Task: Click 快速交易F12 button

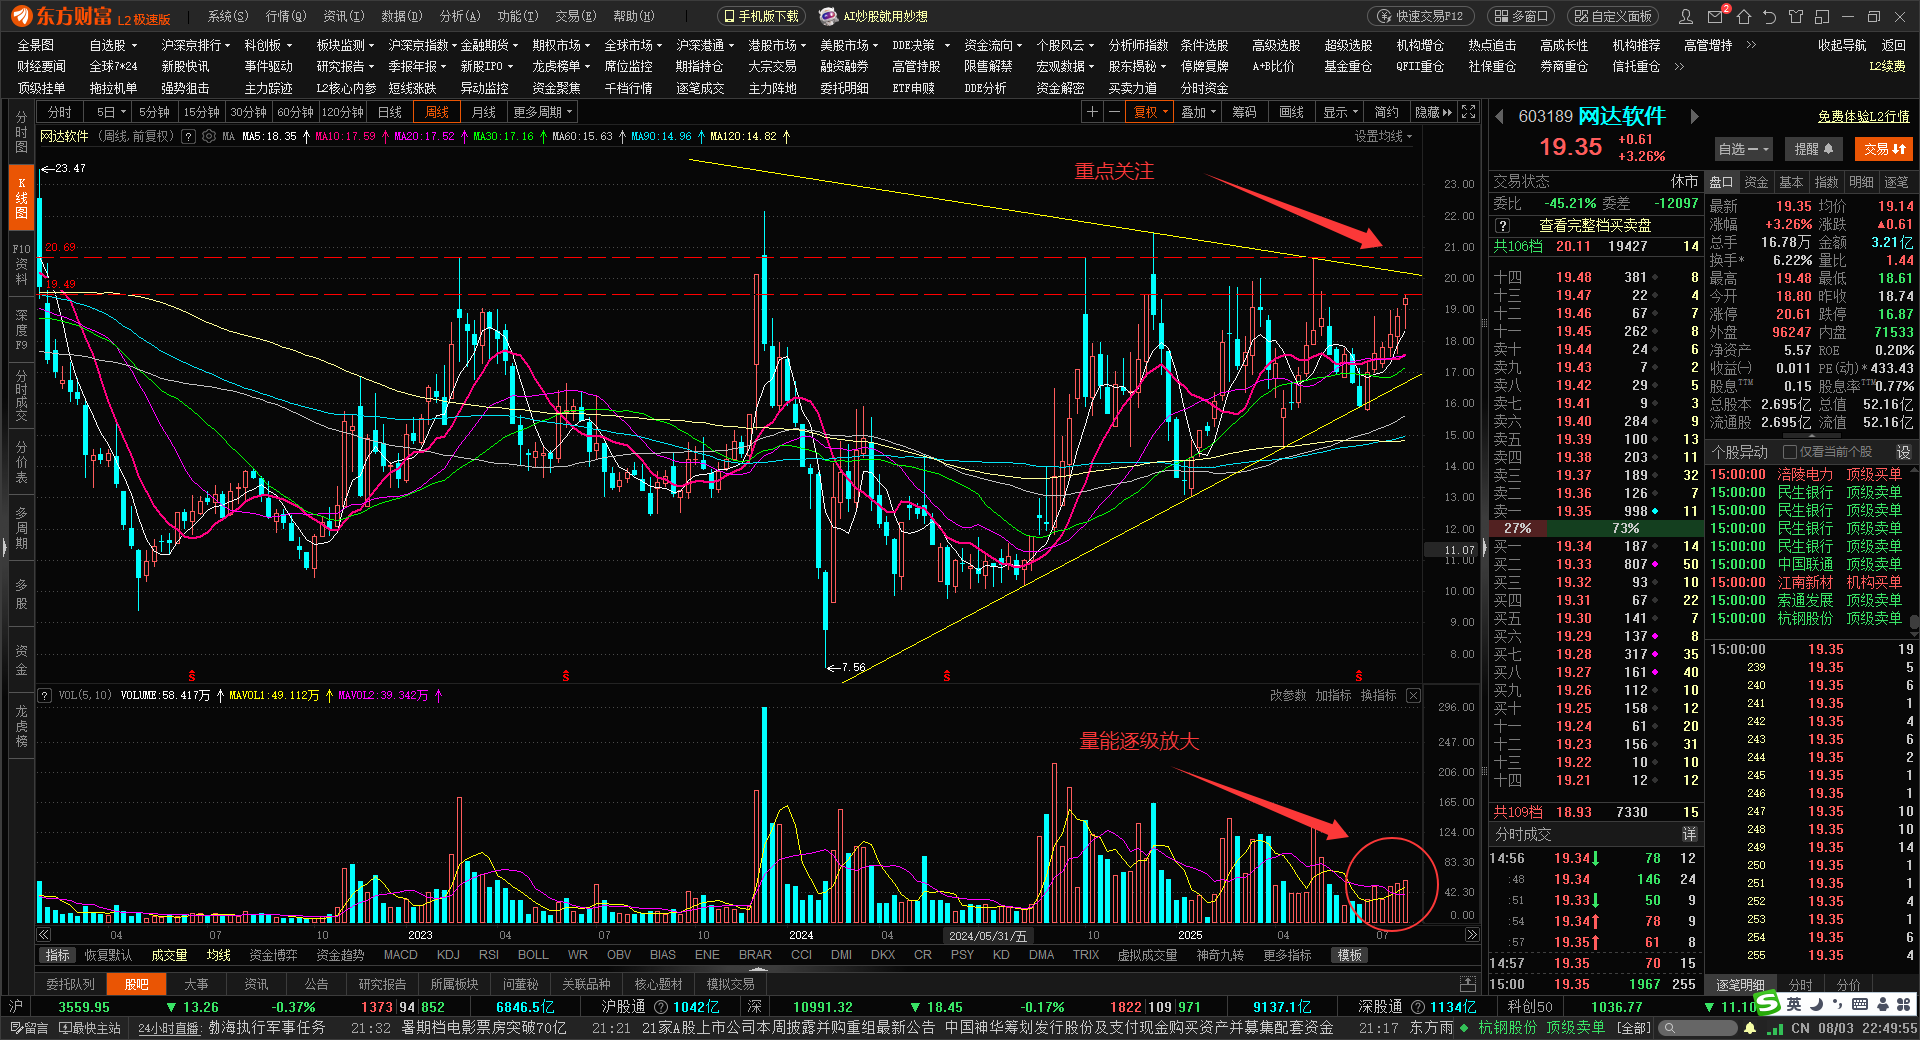Action: (x=1419, y=16)
